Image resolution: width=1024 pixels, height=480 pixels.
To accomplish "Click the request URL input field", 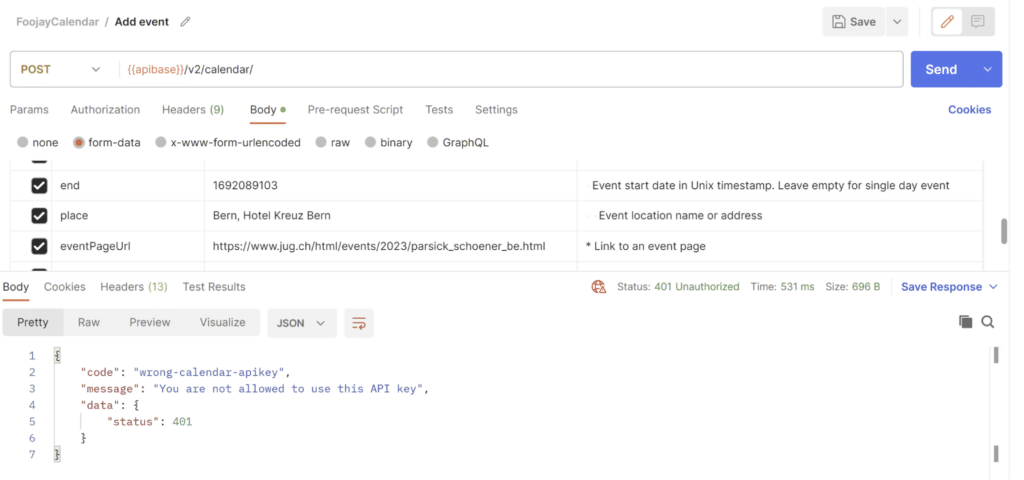I will pos(509,69).
